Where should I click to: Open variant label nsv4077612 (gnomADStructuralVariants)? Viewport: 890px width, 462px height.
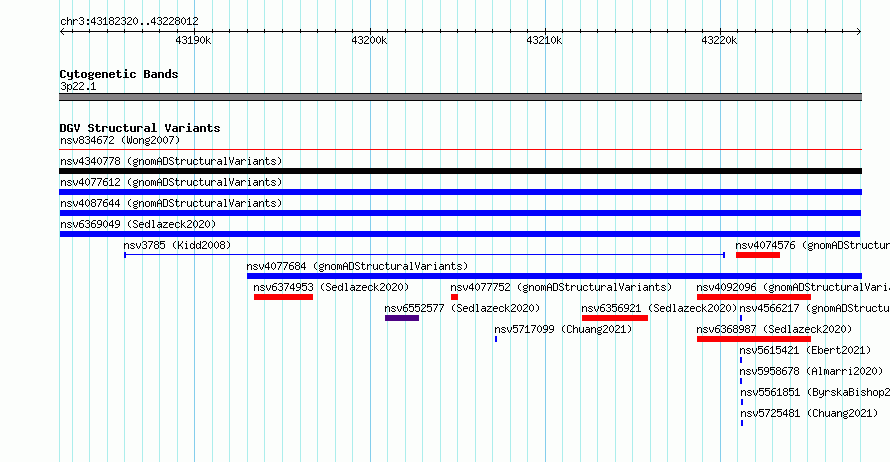(x=171, y=182)
